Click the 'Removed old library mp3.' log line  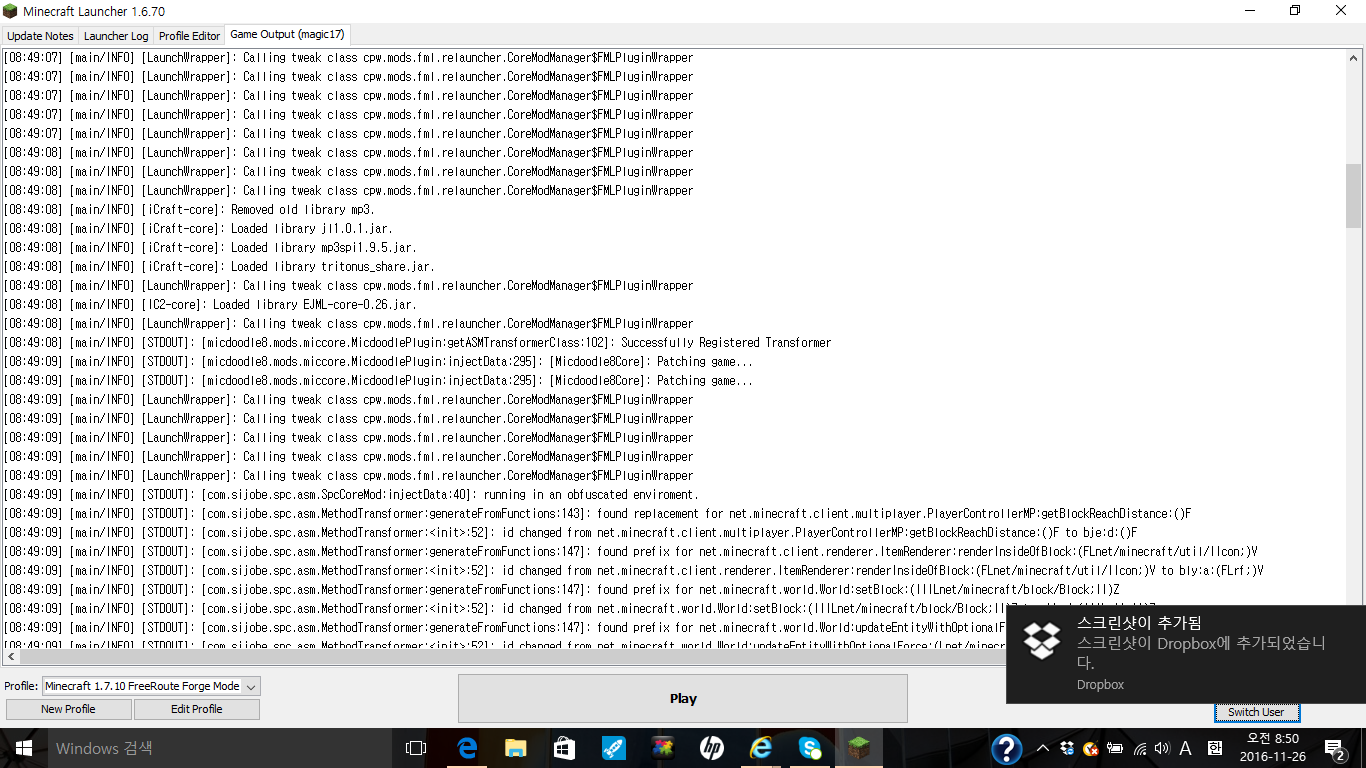(189, 209)
